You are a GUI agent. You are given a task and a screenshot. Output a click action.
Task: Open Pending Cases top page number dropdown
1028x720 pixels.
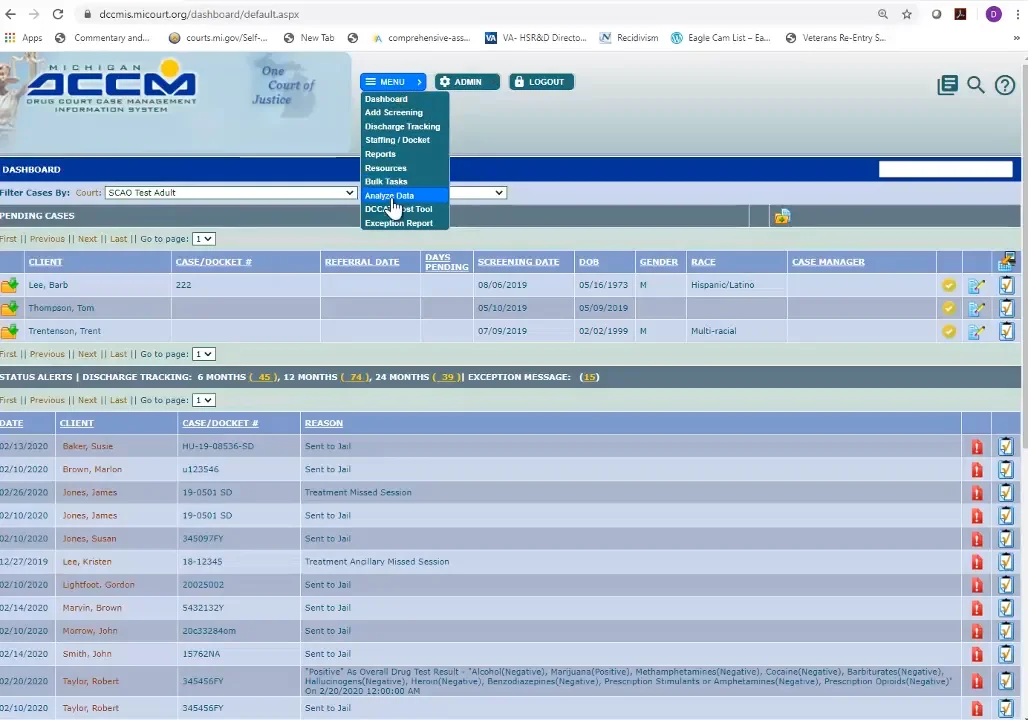pyautogui.click(x=203, y=239)
